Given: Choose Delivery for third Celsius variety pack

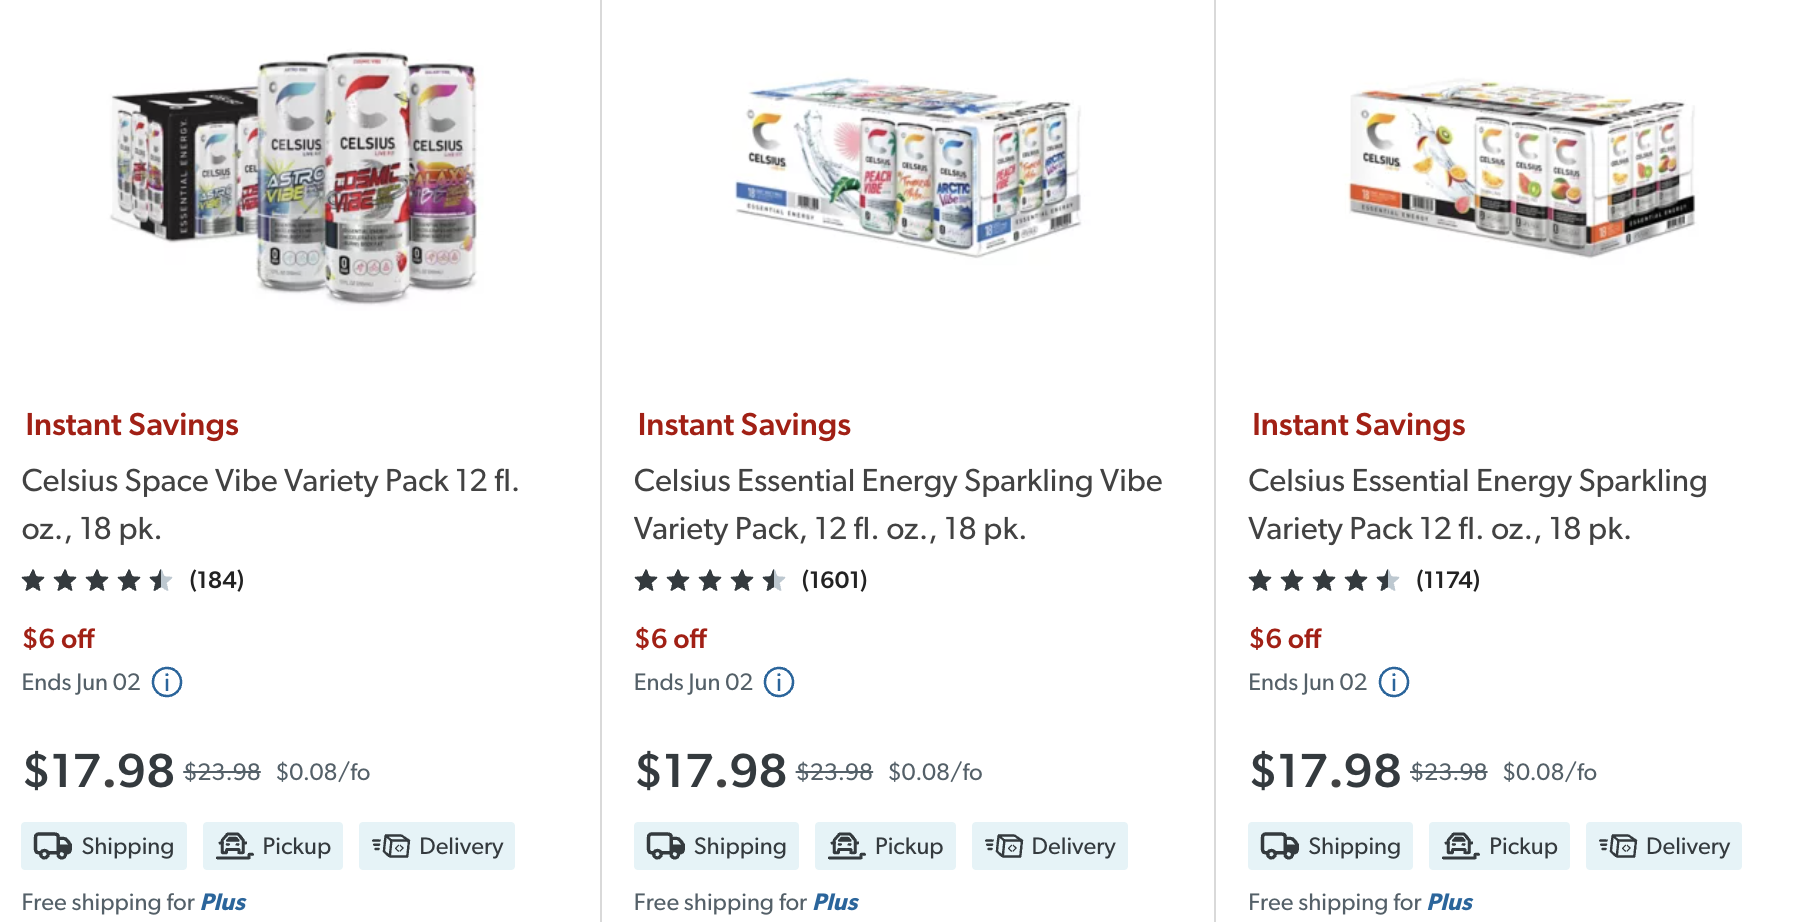Looking at the screenshot, I should click(x=1663, y=846).
